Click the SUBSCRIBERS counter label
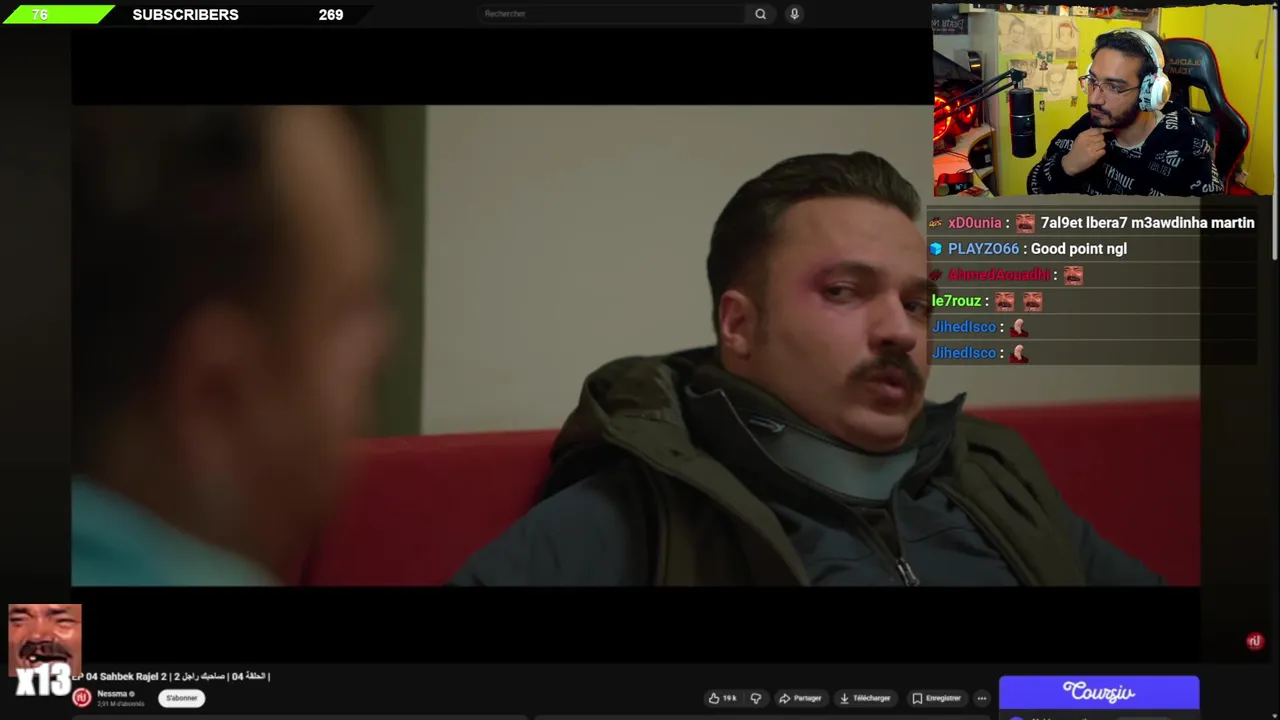This screenshot has height=720, width=1280. click(x=185, y=15)
